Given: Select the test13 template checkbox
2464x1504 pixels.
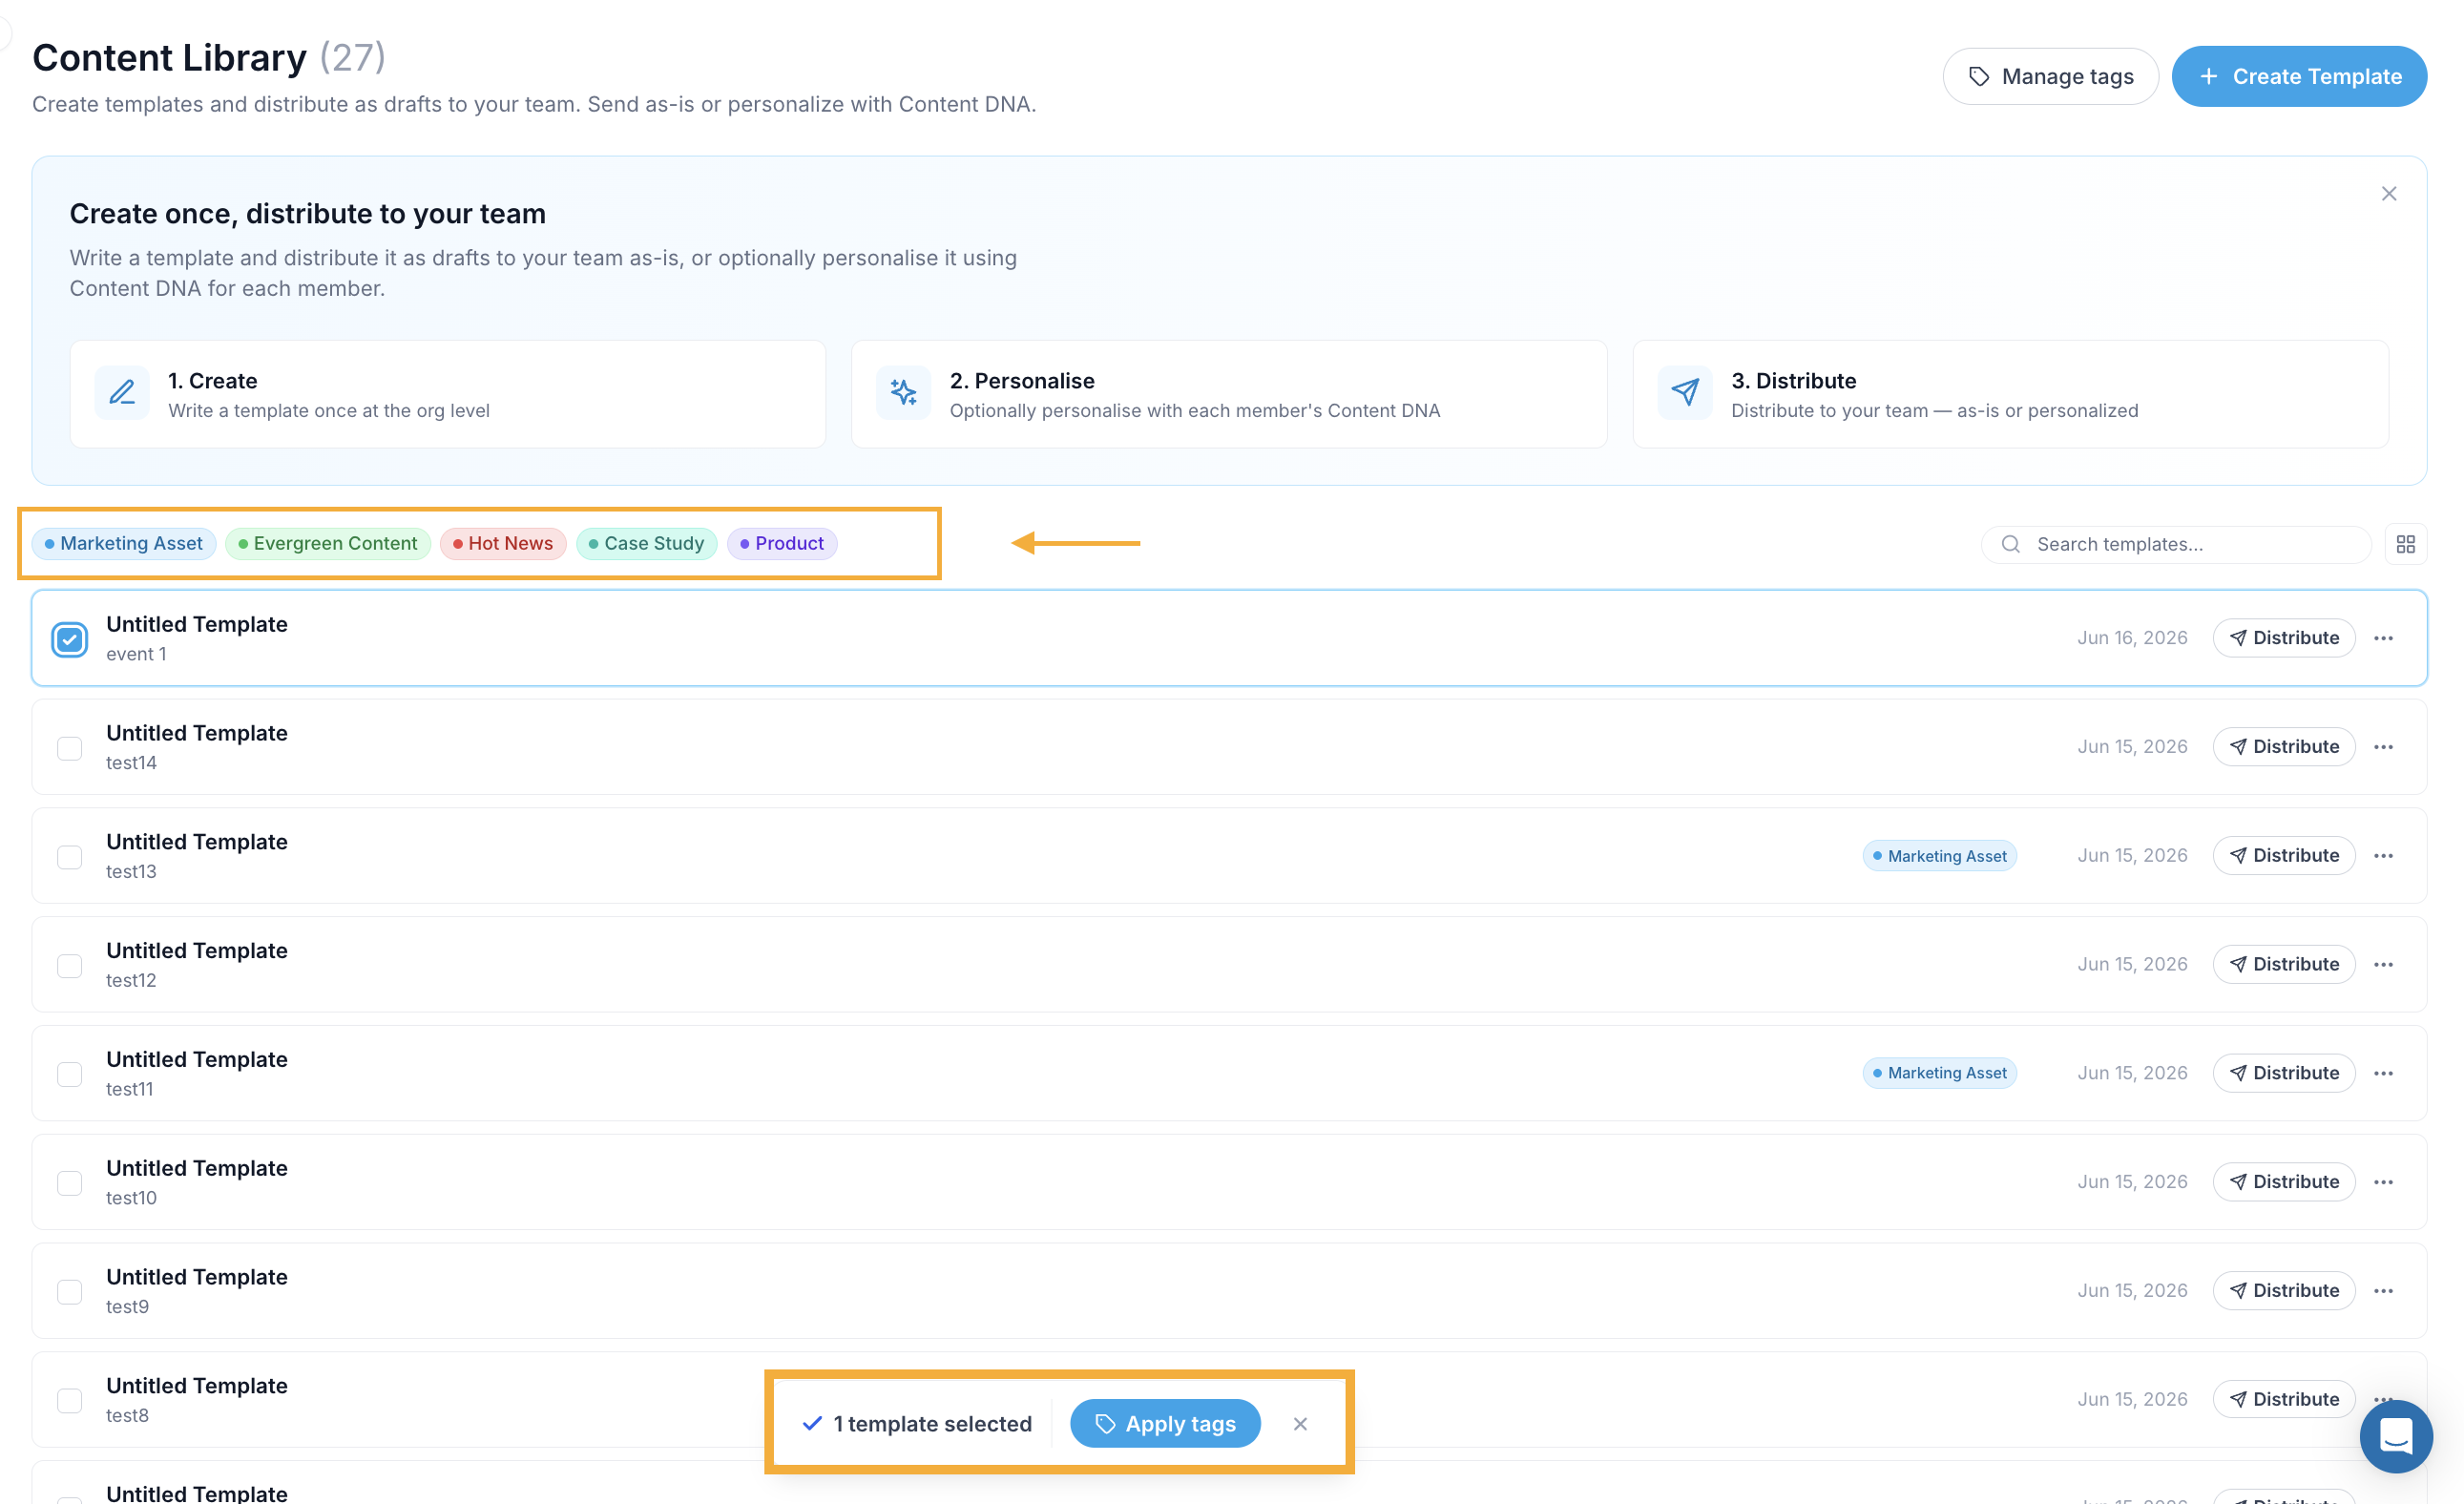Looking at the screenshot, I should [70, 857].
